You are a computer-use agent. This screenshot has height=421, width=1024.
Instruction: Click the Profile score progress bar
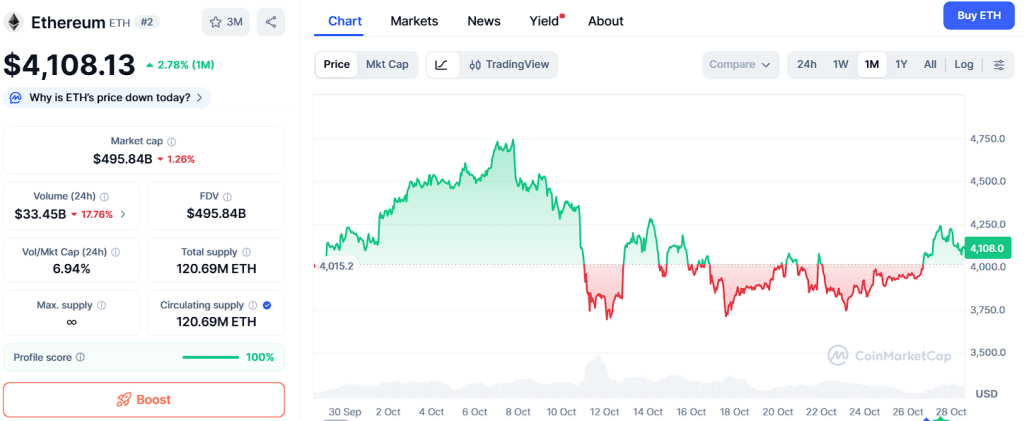210,357
